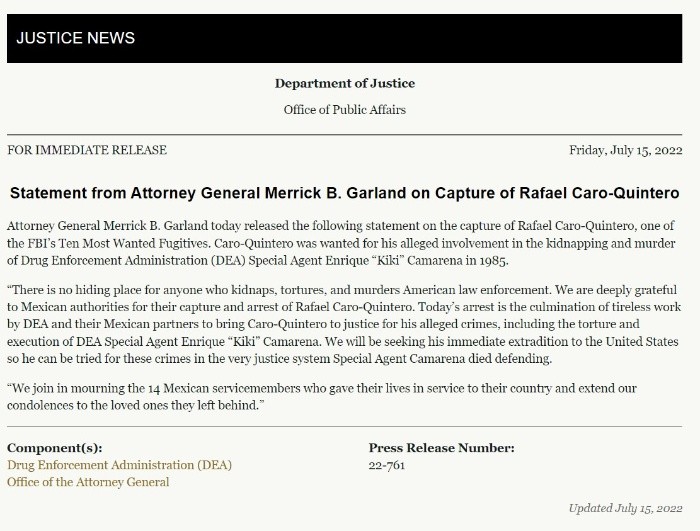Viewport: 700px width, 531px height.
Task: Click the Updated July 15, 2022 note
Action: (x=625, y=508)
